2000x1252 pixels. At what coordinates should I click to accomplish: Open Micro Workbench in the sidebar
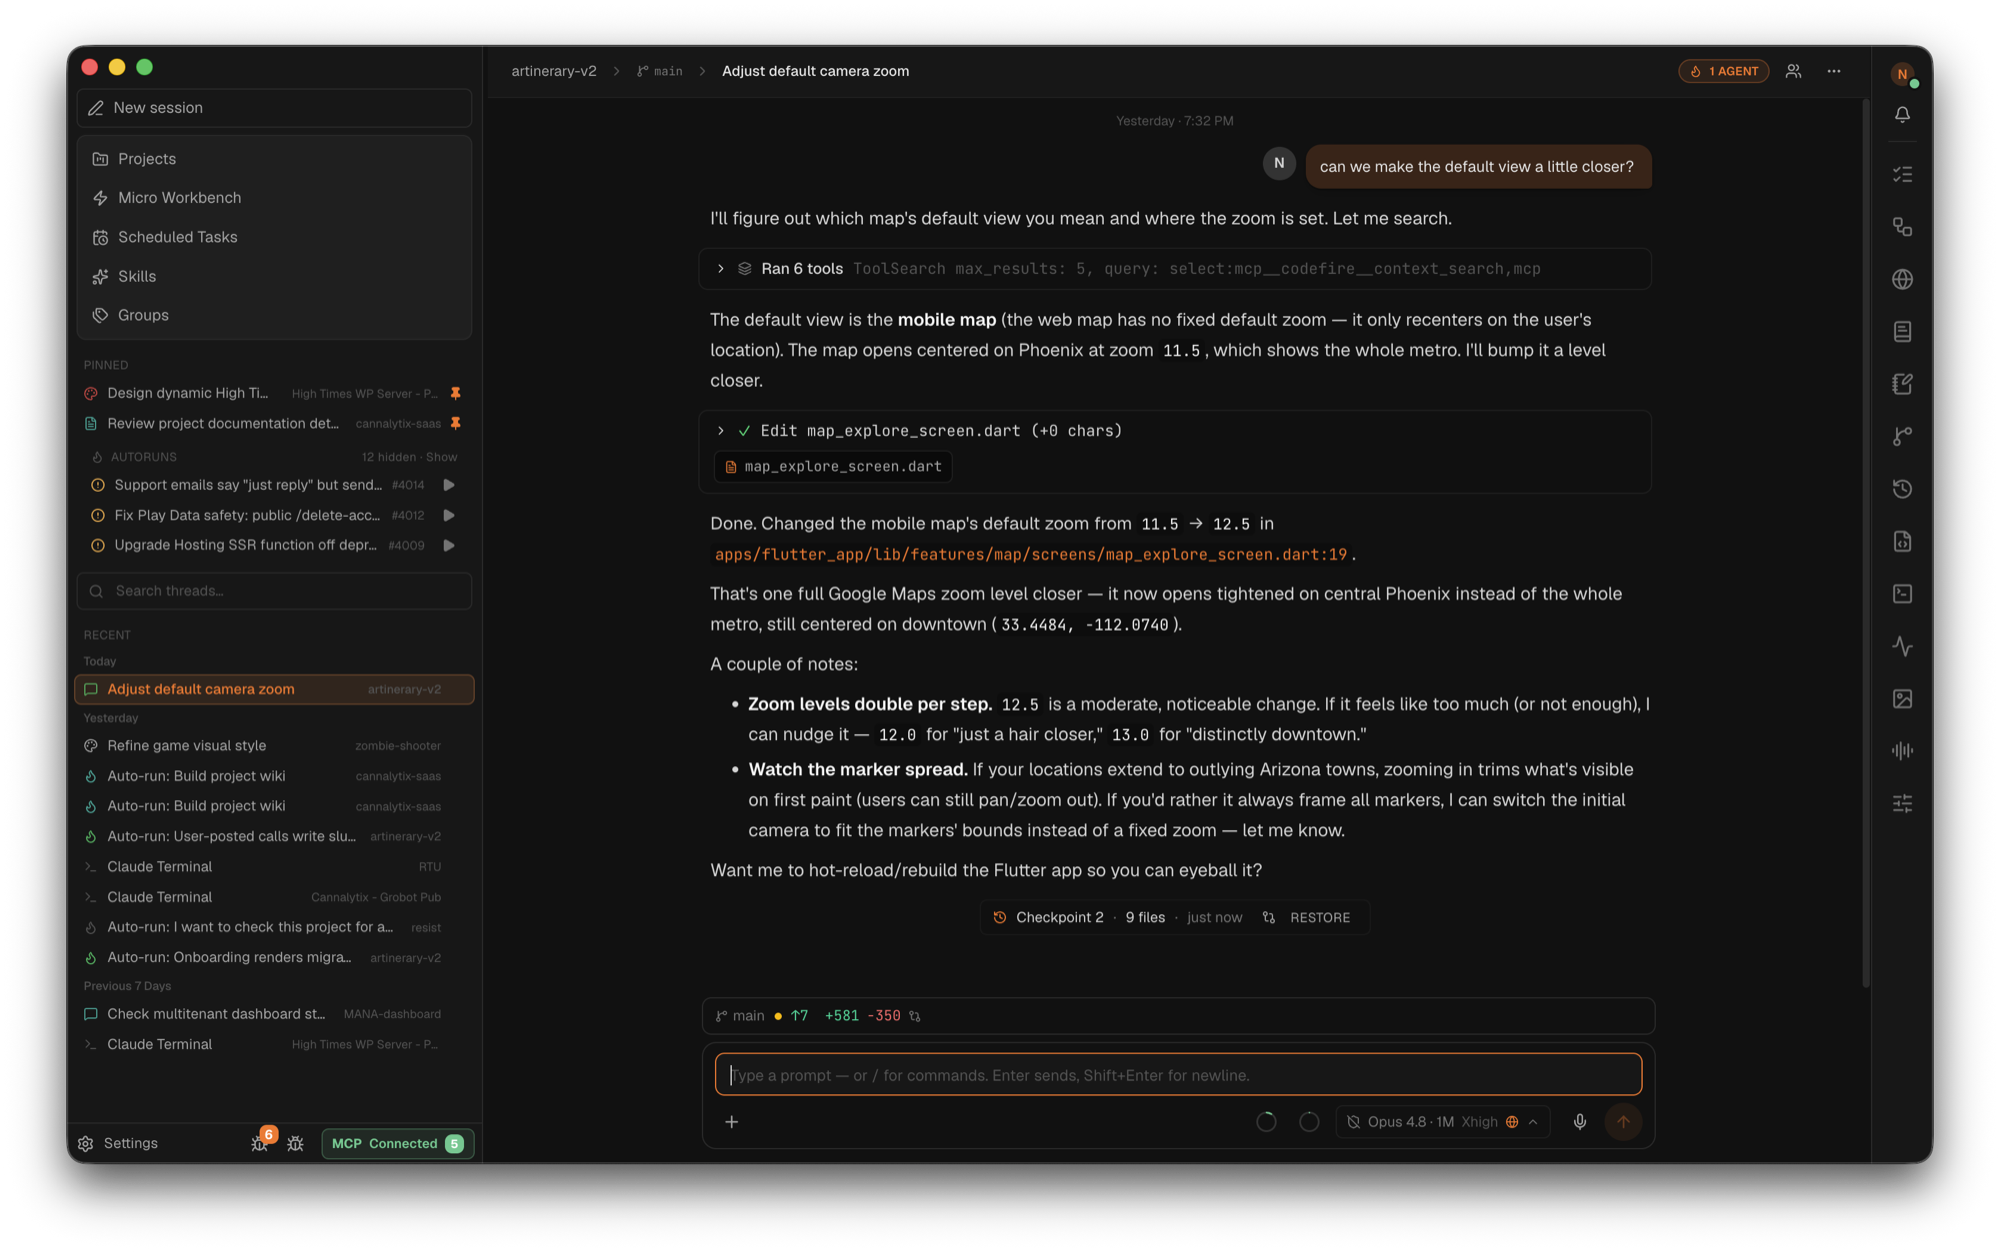pyautogui.click(x=274, y=198)
